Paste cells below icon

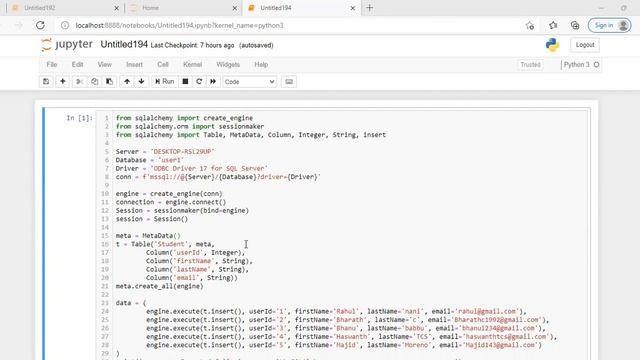pyautogui.click(x=109, y=82)
